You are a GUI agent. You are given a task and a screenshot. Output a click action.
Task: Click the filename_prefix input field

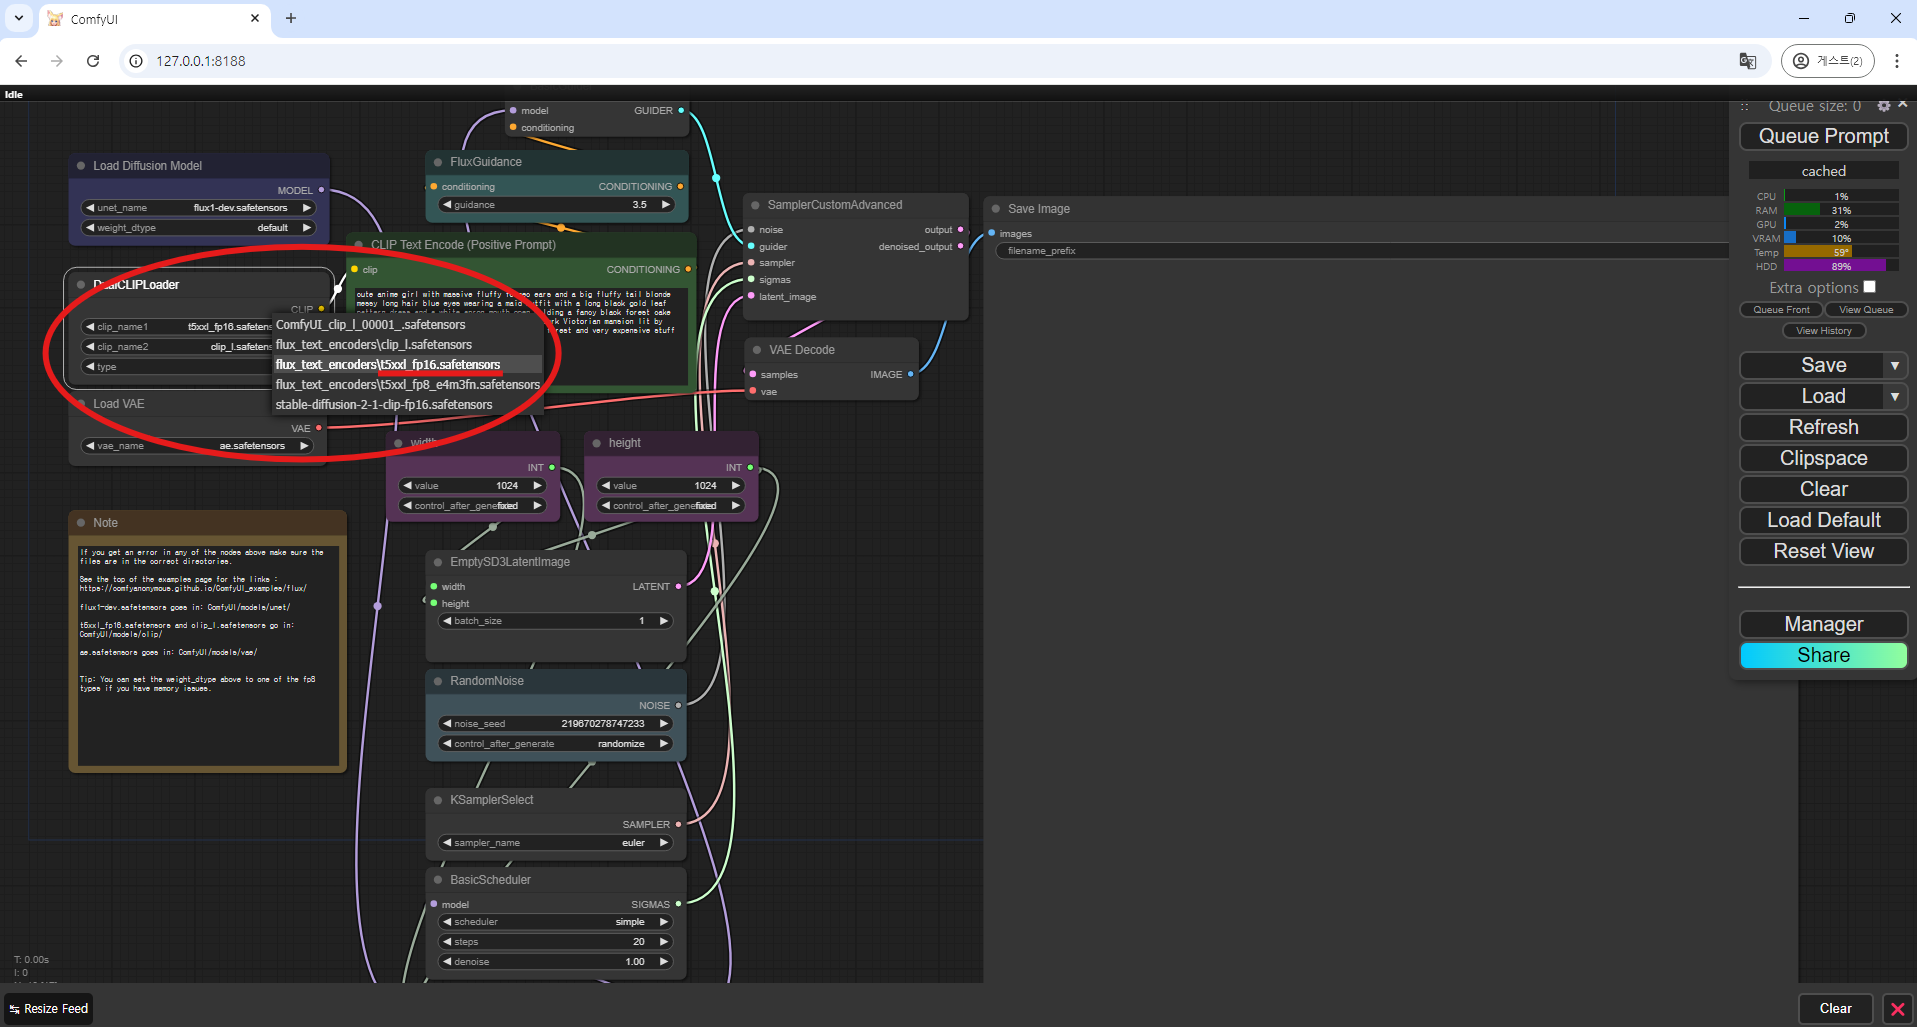[1361, 251]
